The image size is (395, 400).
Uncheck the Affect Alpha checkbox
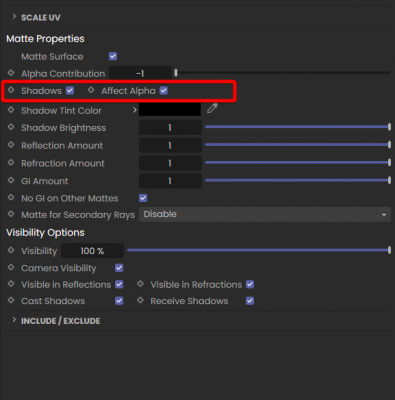click(x=164, y=90)
